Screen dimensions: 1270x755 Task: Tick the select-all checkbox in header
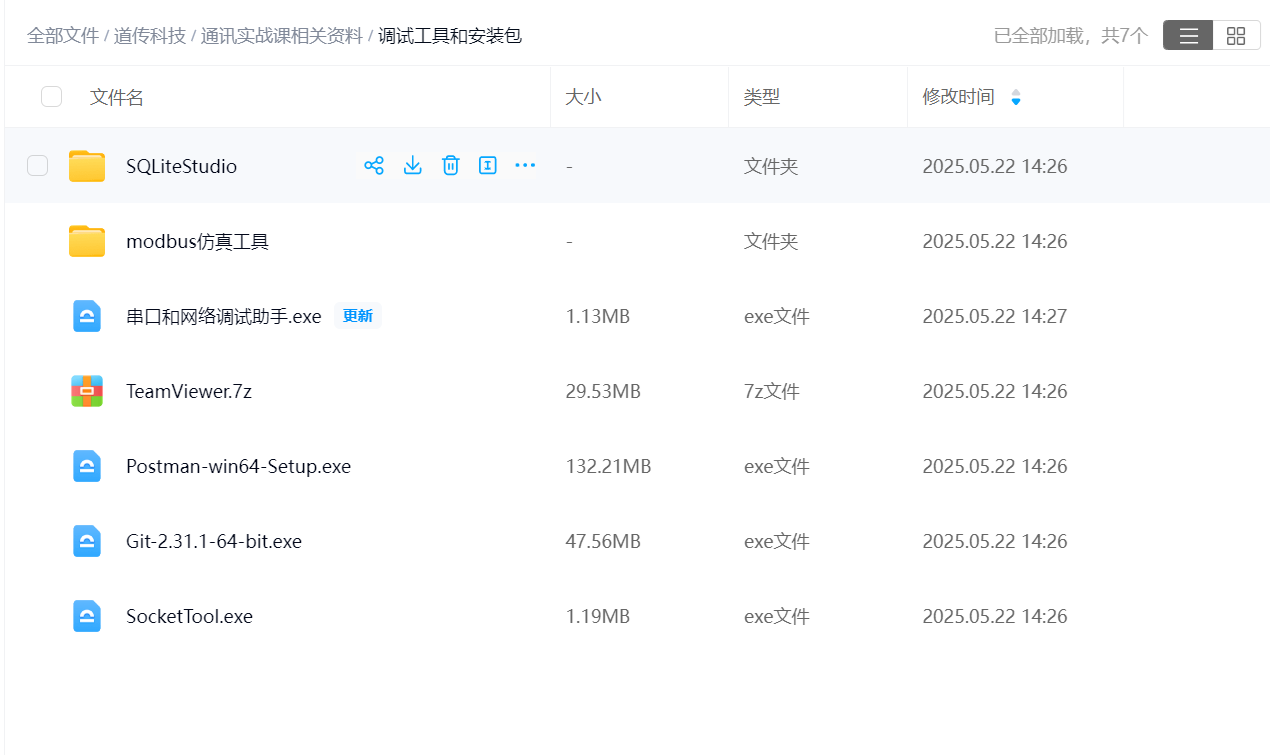tap(51, 97)
